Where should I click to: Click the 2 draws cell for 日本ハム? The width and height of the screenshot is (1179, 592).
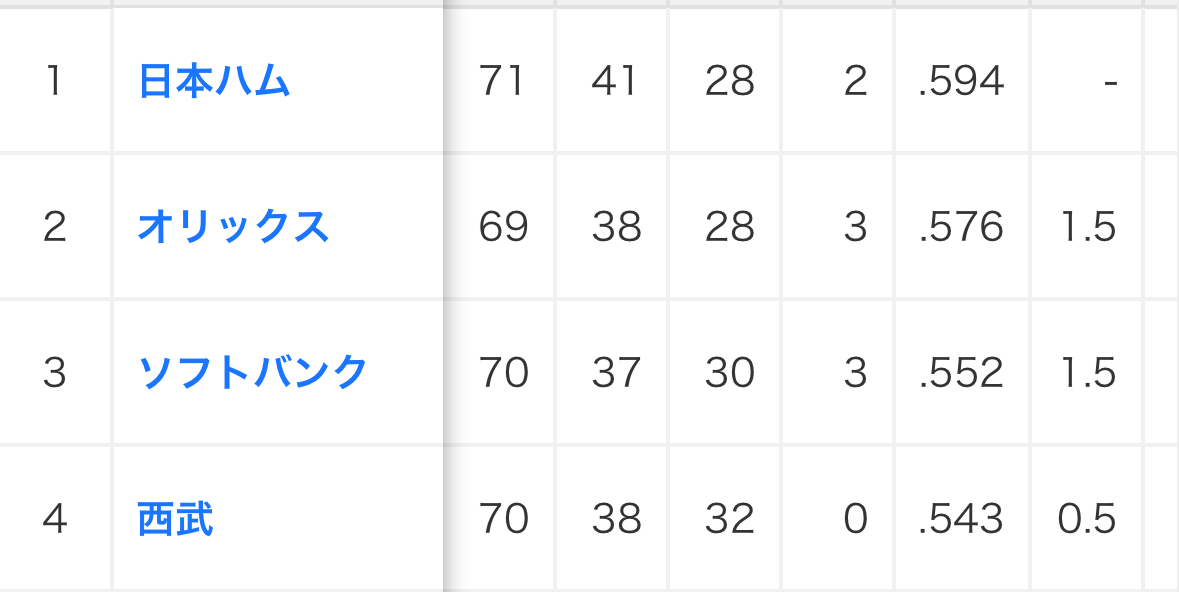pos(854,81)
